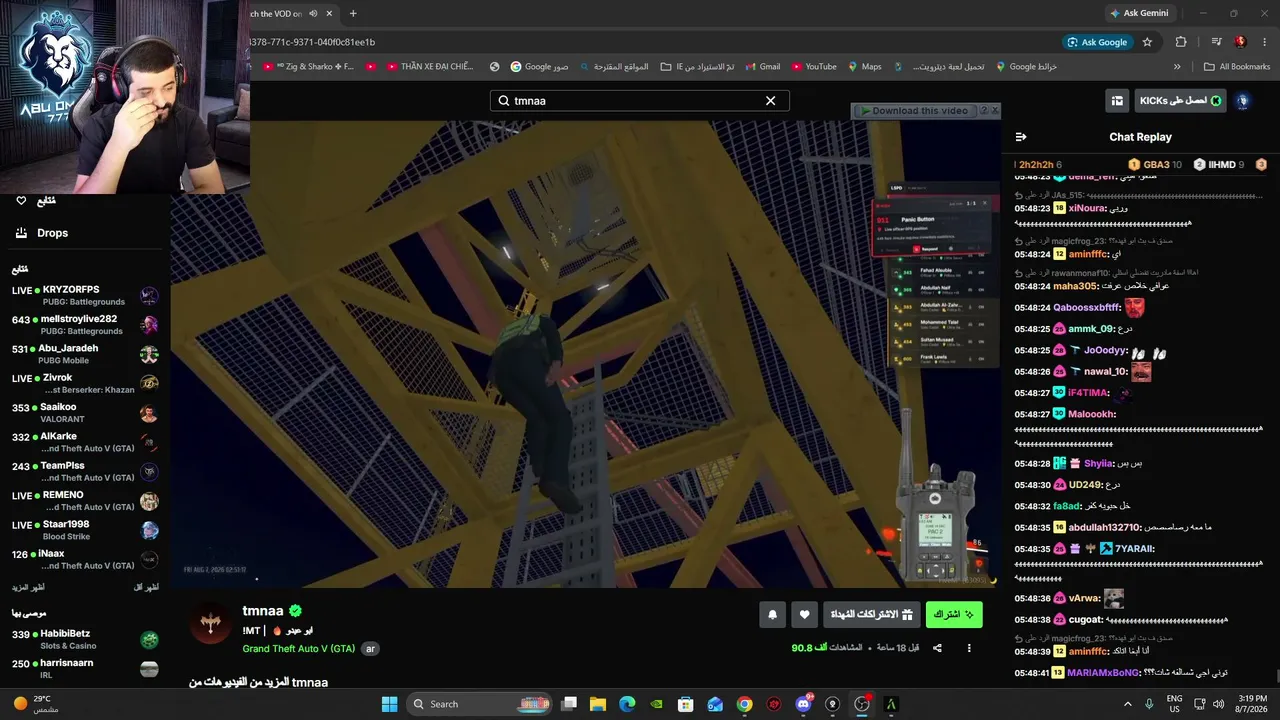Select Zivrok live channel in sidebar
The image size is (1280, 720).
coord(86,383)
